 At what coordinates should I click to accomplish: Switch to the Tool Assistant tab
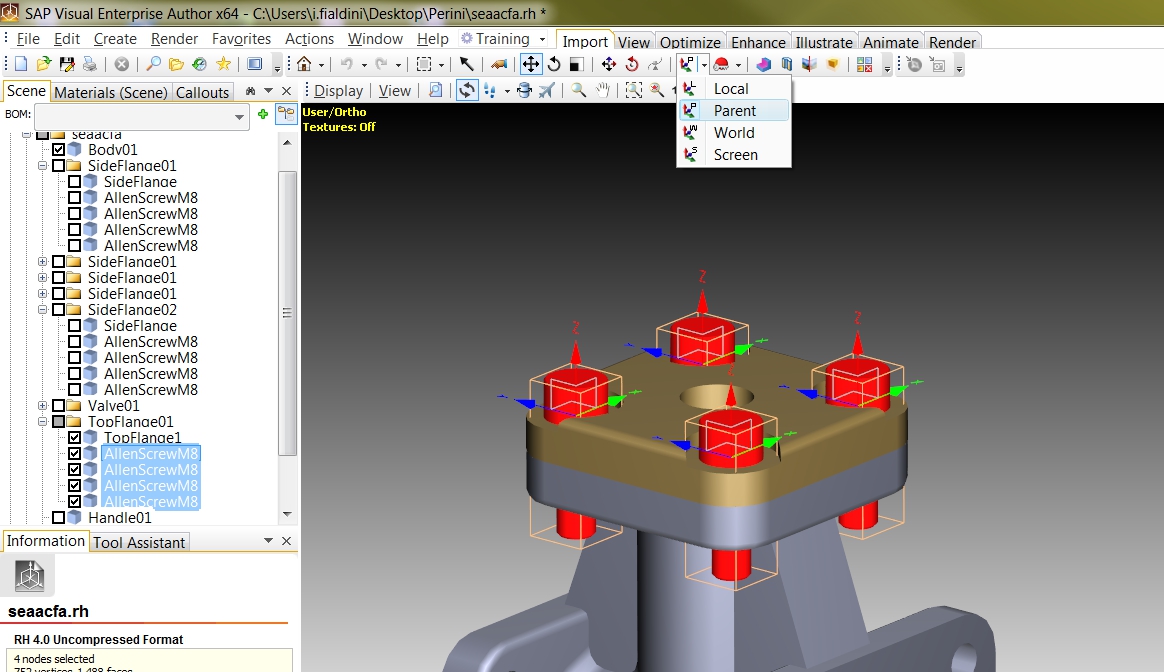(x=139, y=542)
